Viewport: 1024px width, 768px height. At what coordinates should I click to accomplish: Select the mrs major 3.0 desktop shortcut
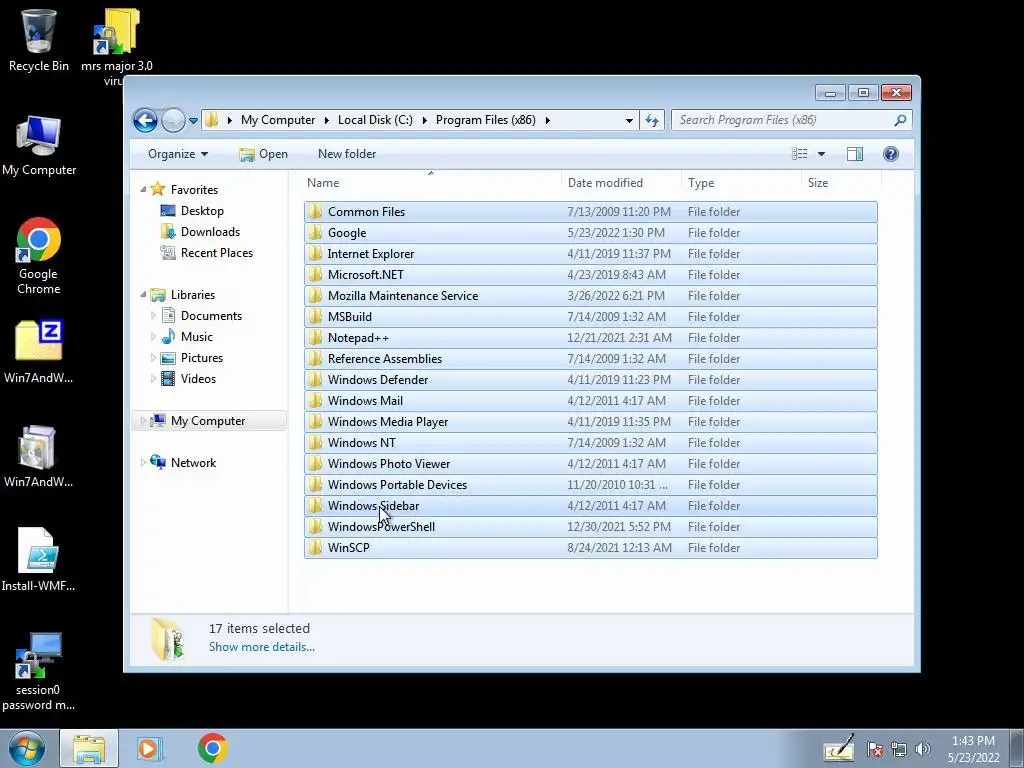pyautogui.click(x=116, y=46)
